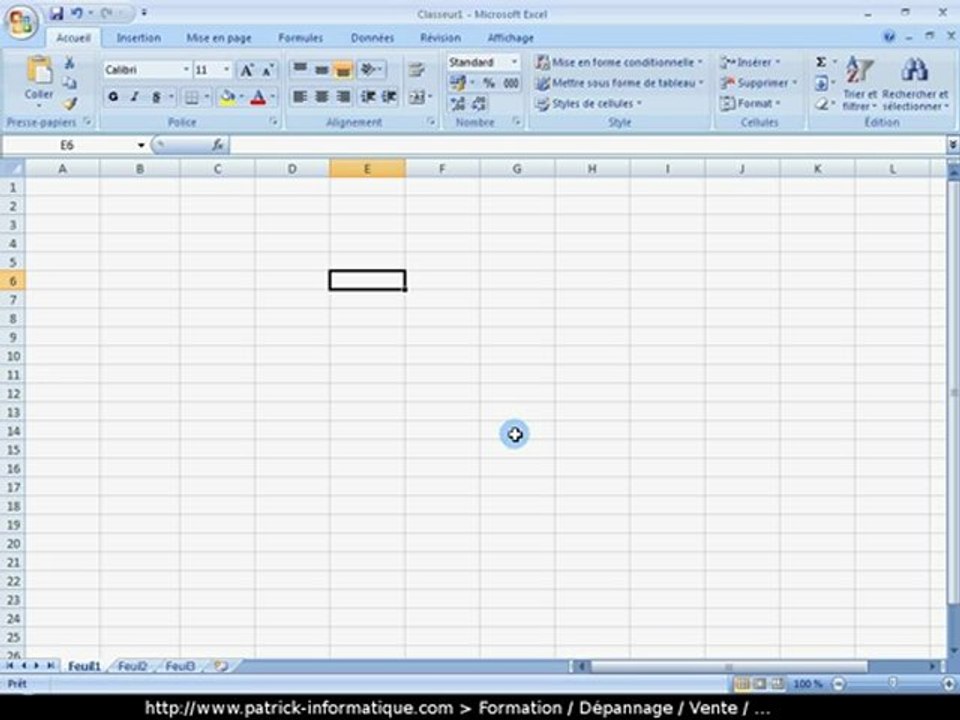
Task: Click the fx insert function icon
Action: click(x=217, y=145)
